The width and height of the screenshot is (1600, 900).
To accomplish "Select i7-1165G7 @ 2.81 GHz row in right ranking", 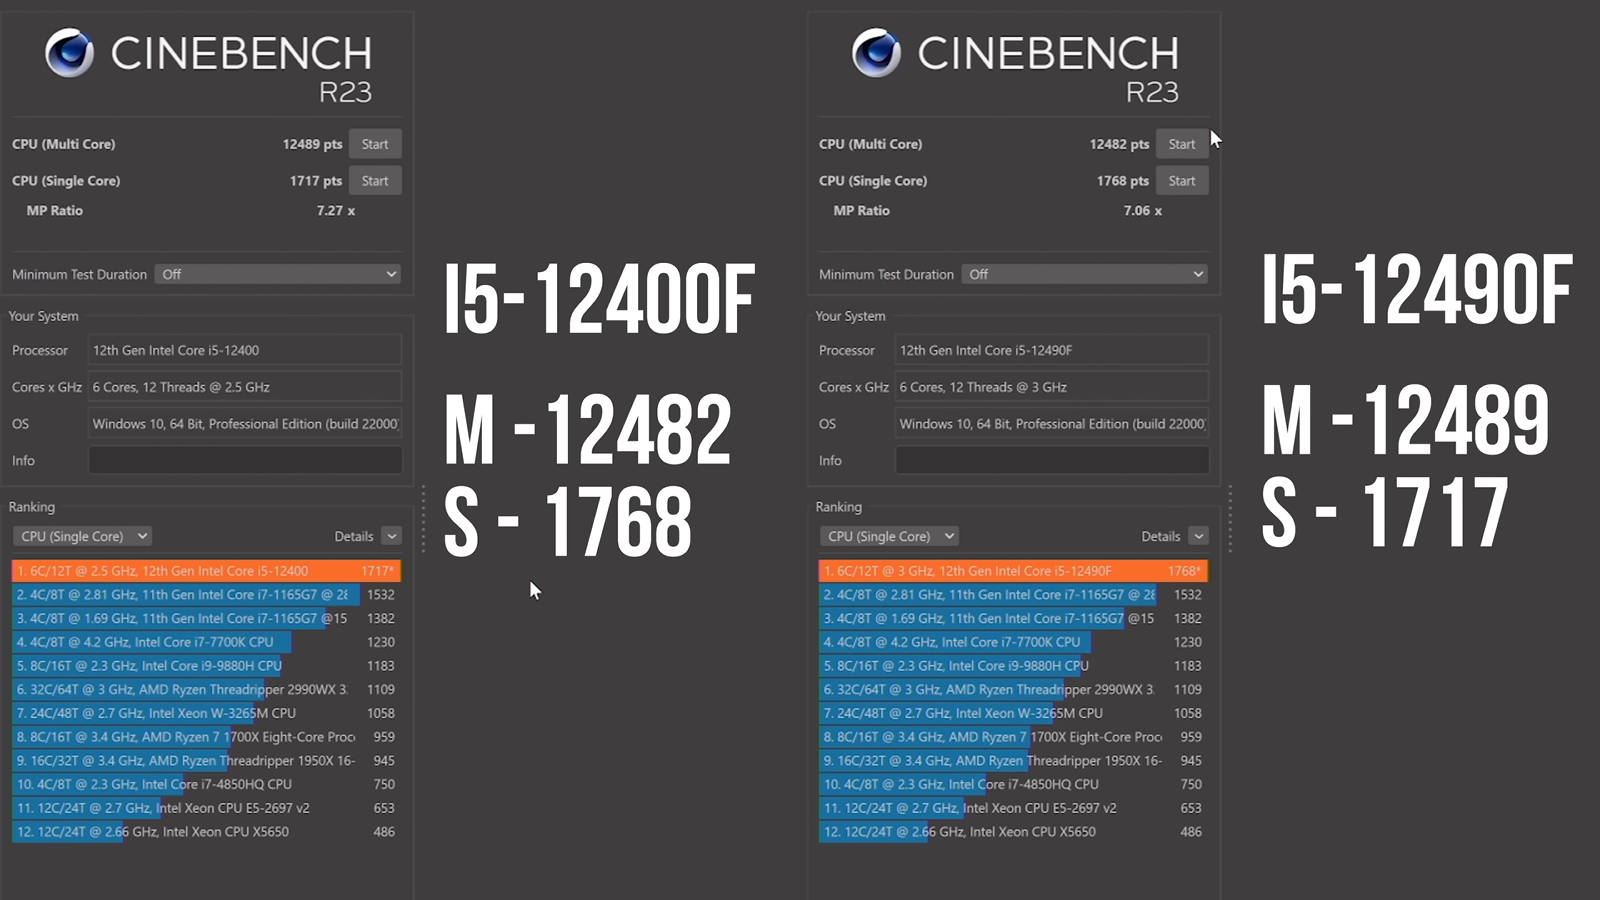I will (1013, 594).
